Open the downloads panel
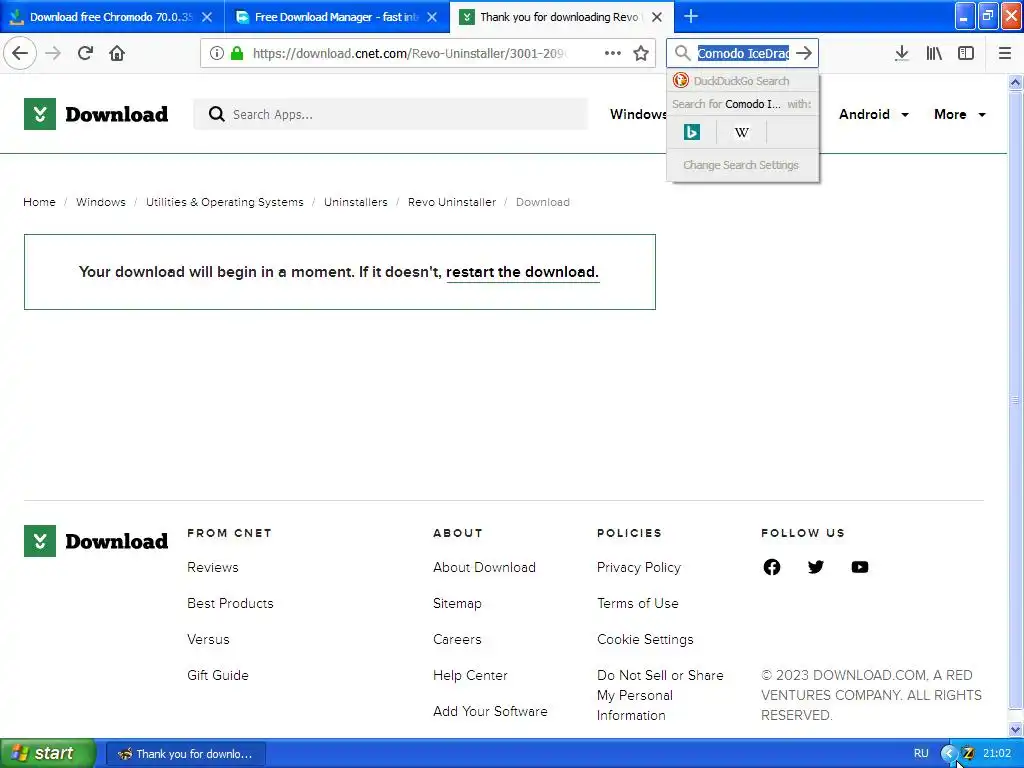Screen dimensions: 1024x768 (901, 53)
